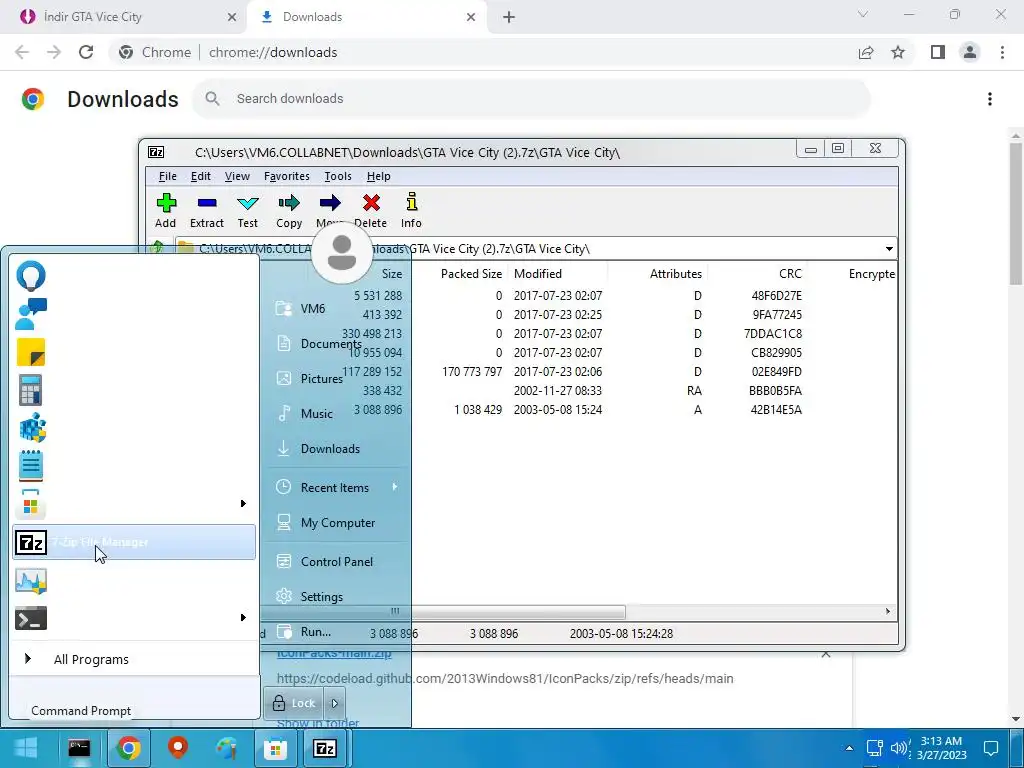Viewport: 1024px width, 768px height.
Task: Select the row with CRC 42B14E5A
Action: (522, 410)
